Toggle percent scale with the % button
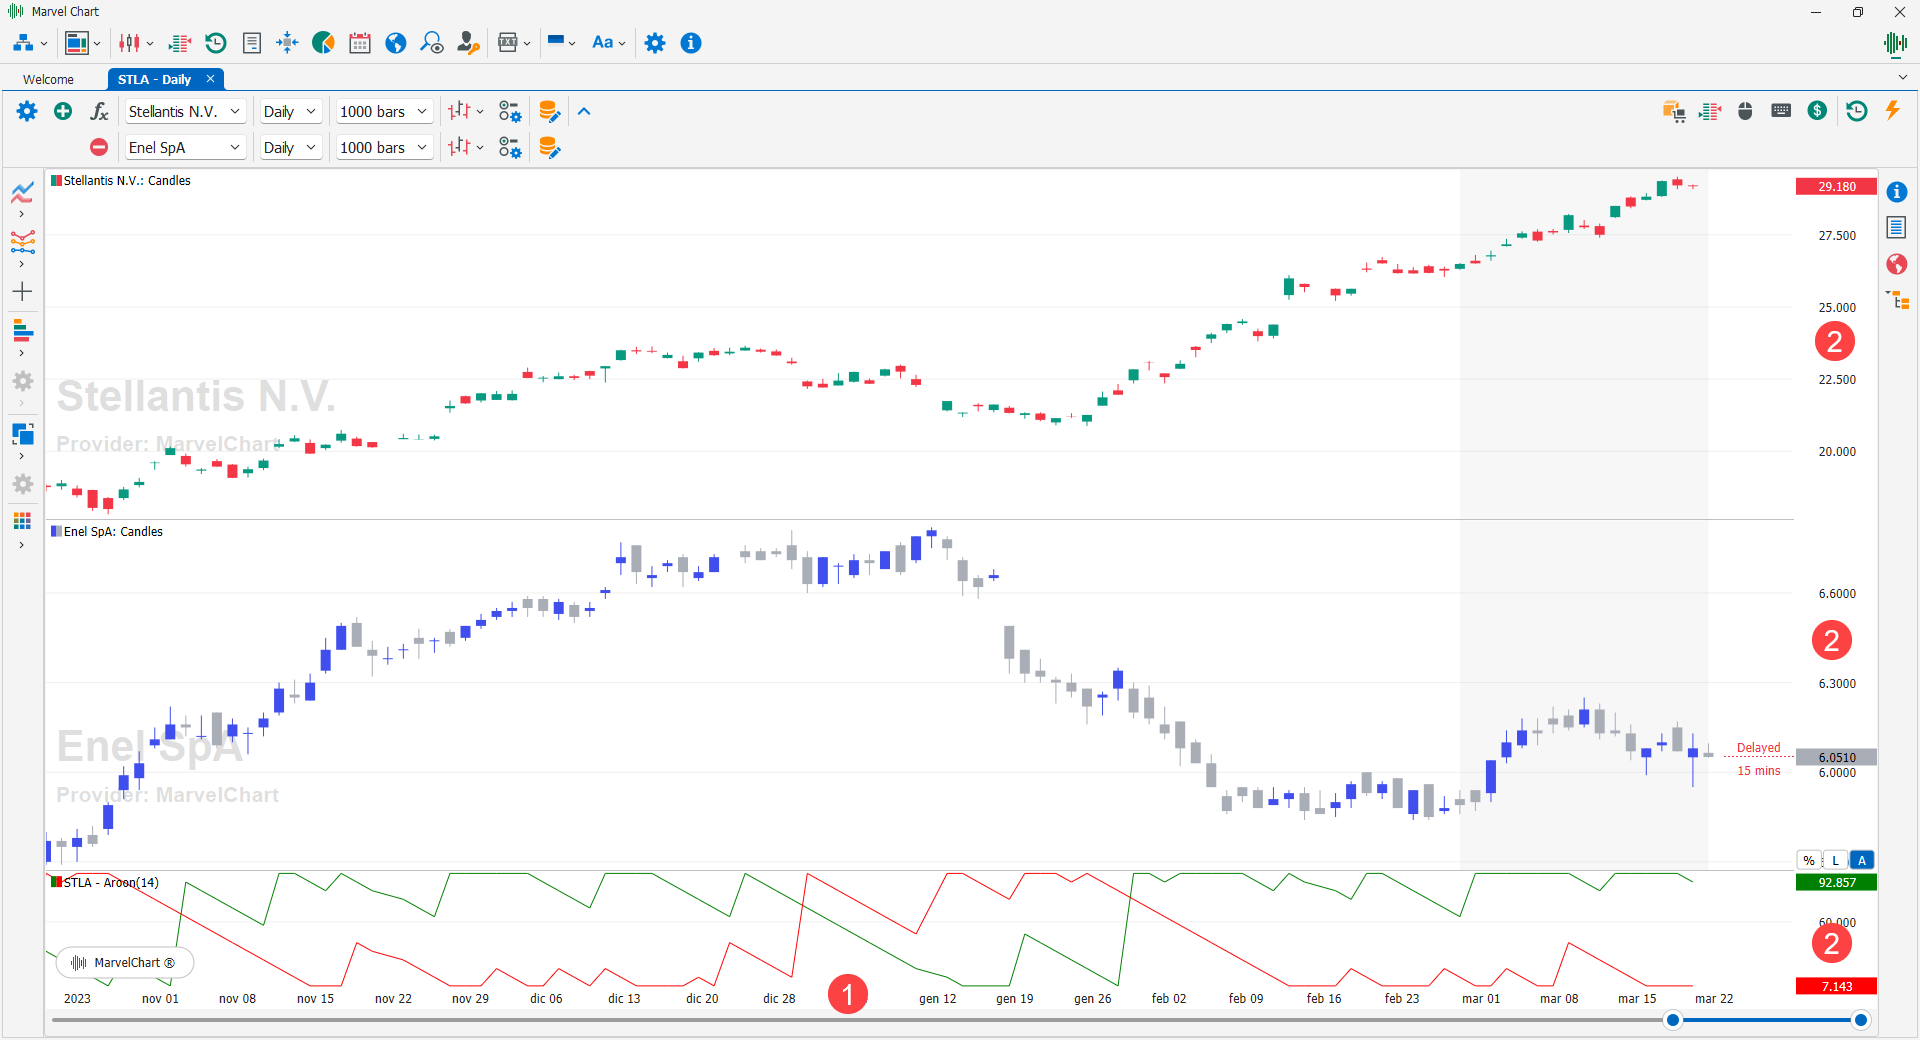The width and height of the screenshot is (1920, 1040). [x=1809, y=860]
